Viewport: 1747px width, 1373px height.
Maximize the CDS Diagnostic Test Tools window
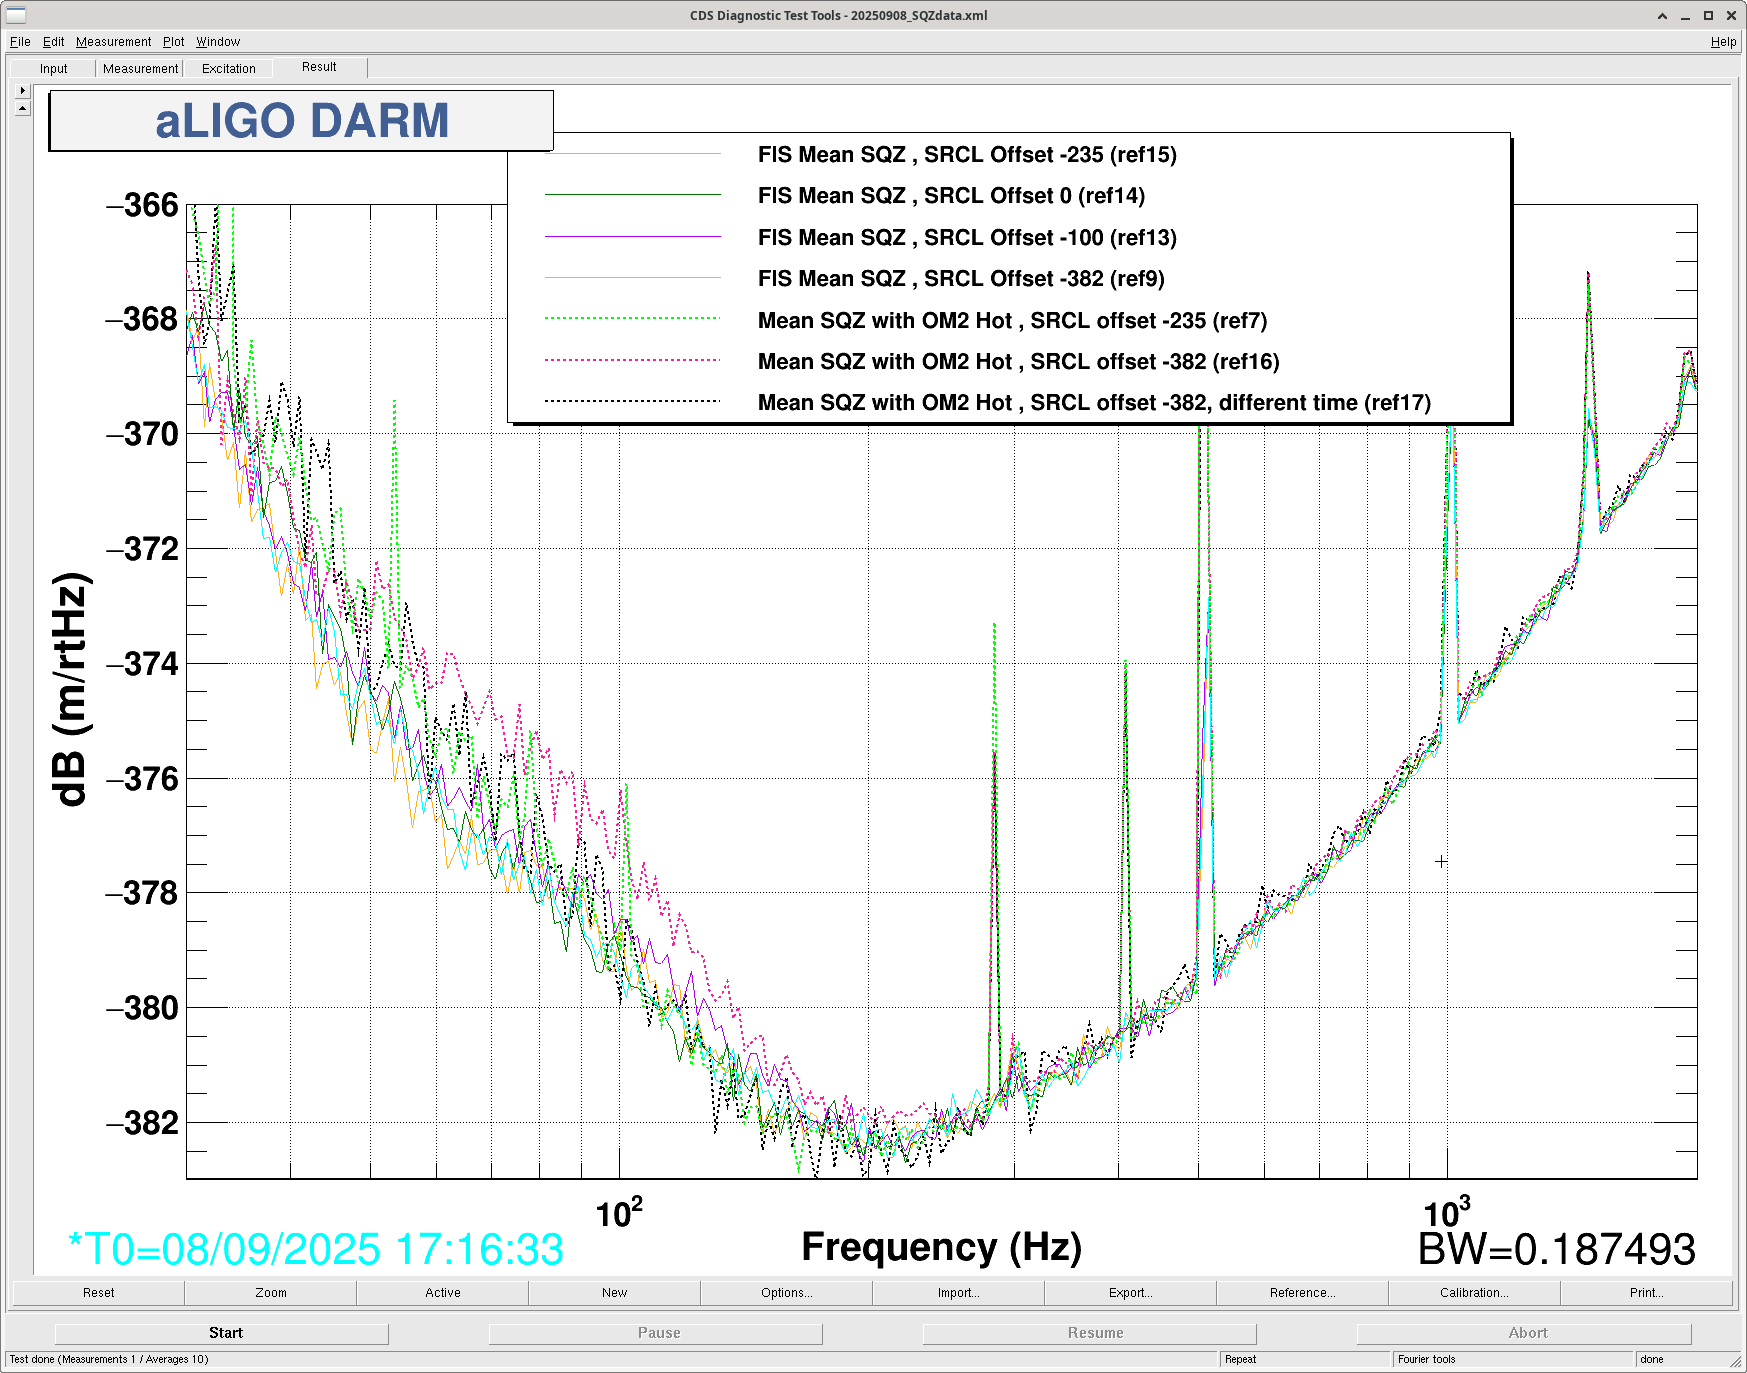pyautogui.click(x=1708, y=16)
